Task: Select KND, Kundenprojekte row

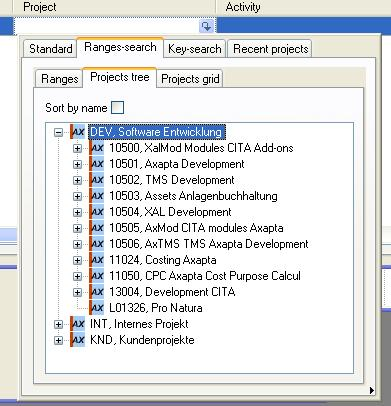Action: click(x=142, y=340)
